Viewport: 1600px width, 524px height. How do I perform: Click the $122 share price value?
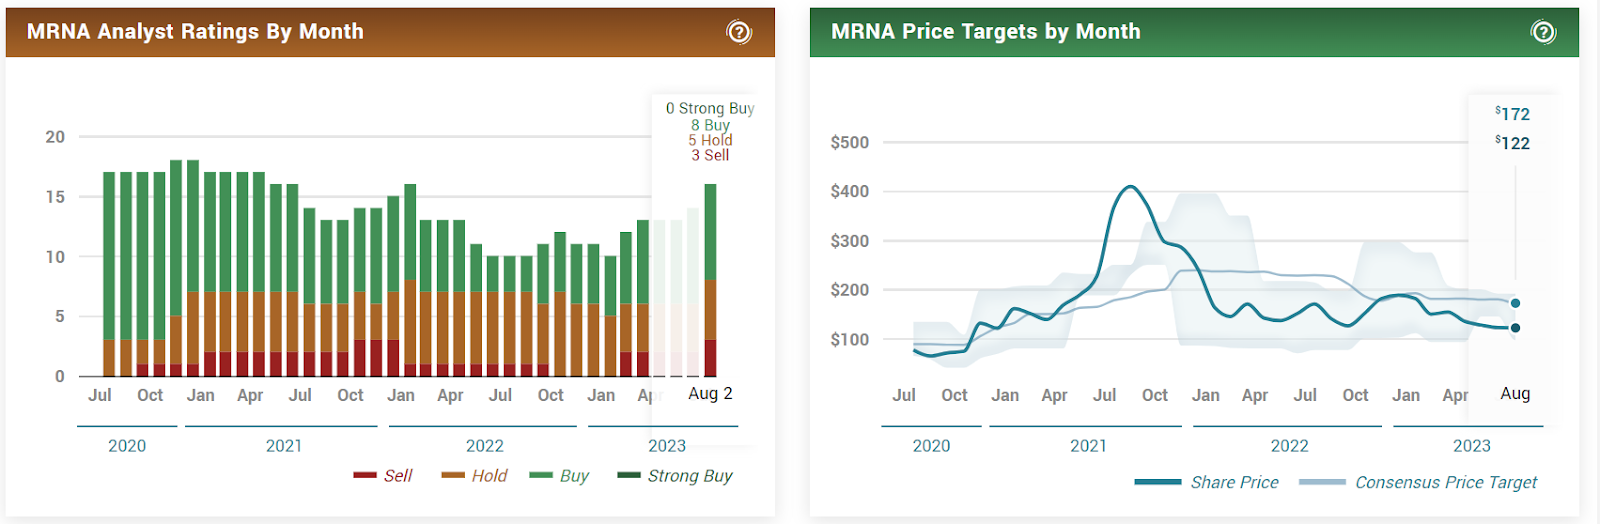coord(1513,143)
